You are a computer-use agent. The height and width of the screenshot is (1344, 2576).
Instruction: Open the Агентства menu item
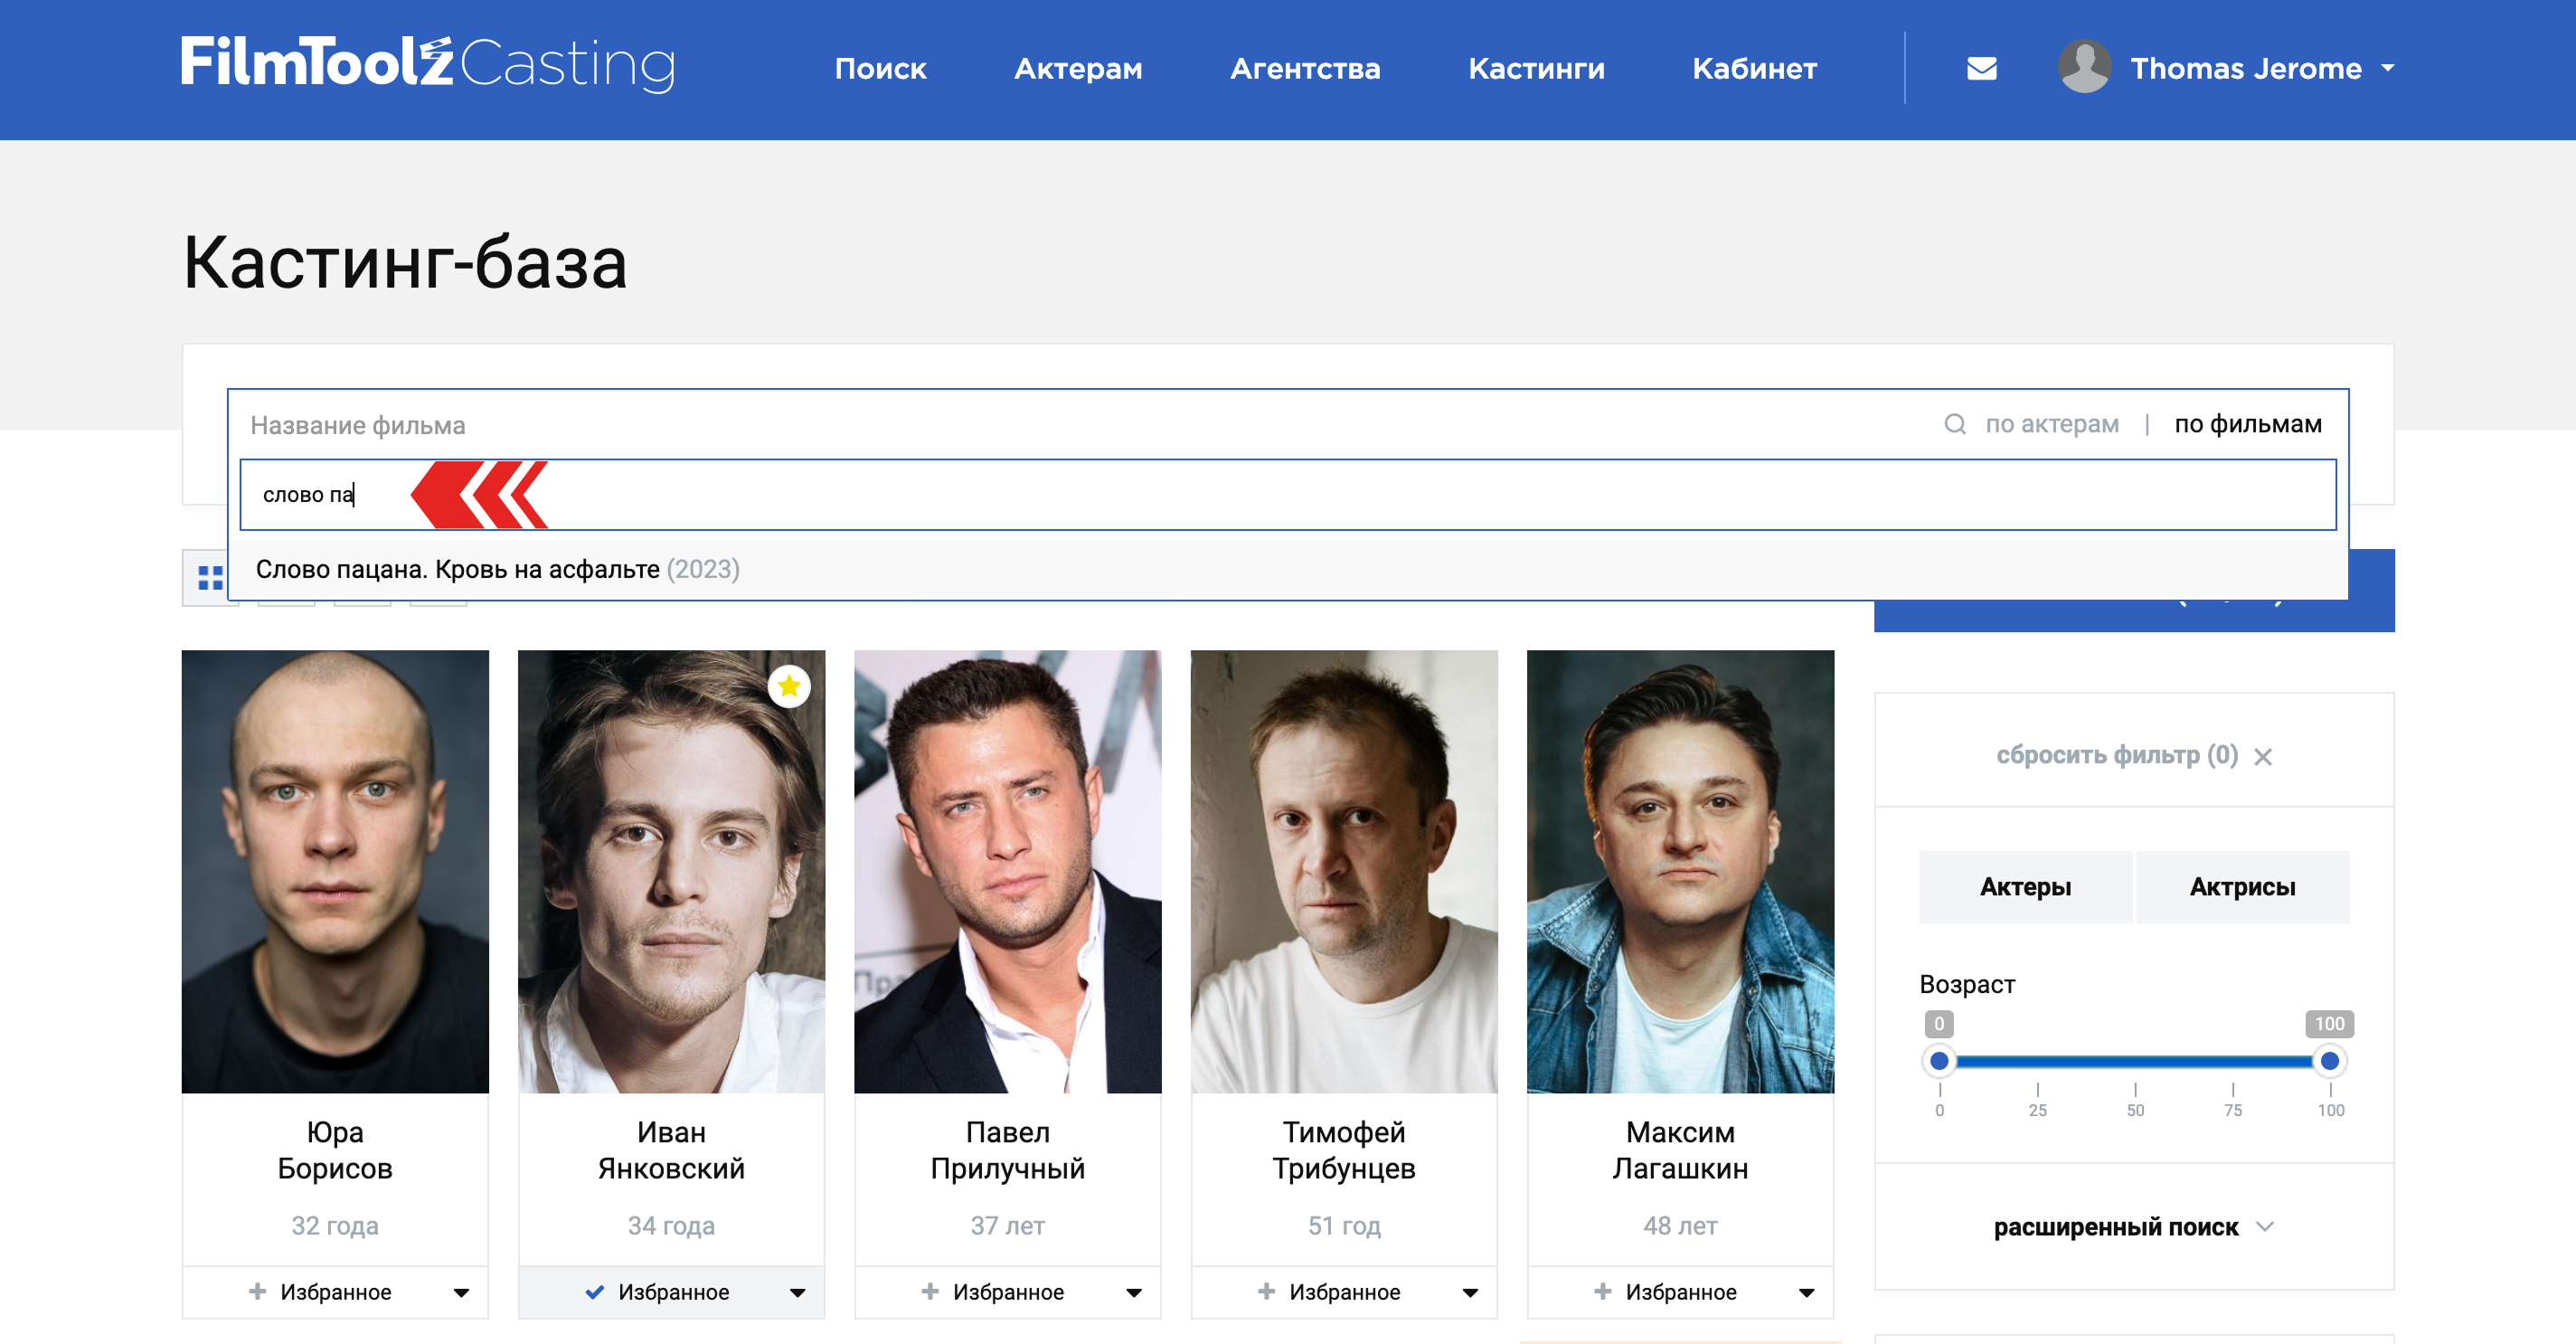pyautogui.click(x=1305, y=68)
